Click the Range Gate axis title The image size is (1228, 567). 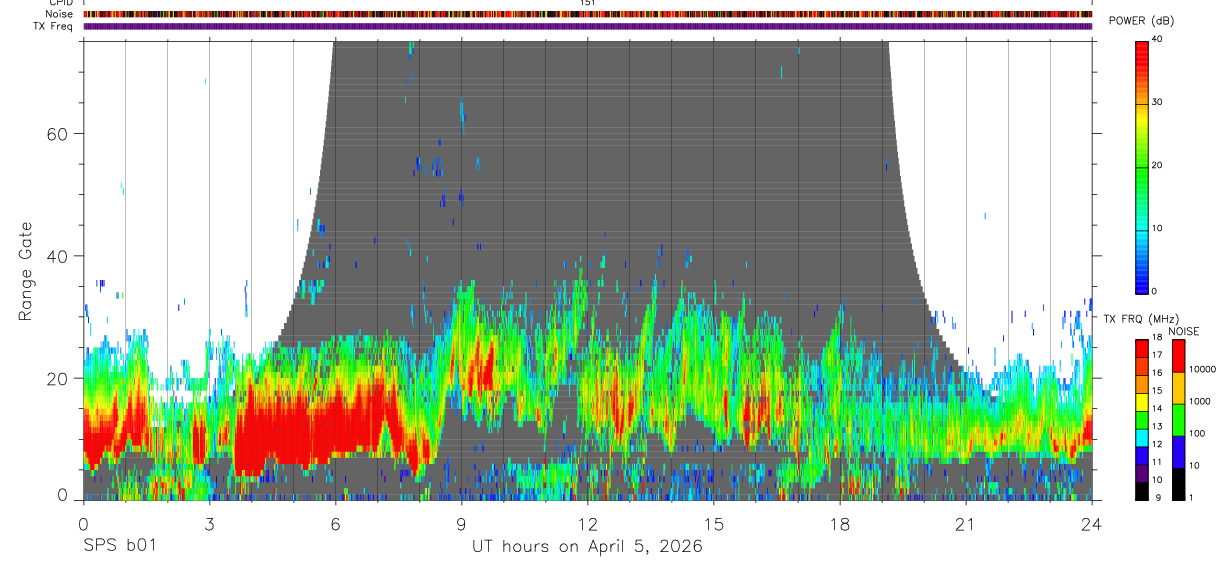(26, 269)
